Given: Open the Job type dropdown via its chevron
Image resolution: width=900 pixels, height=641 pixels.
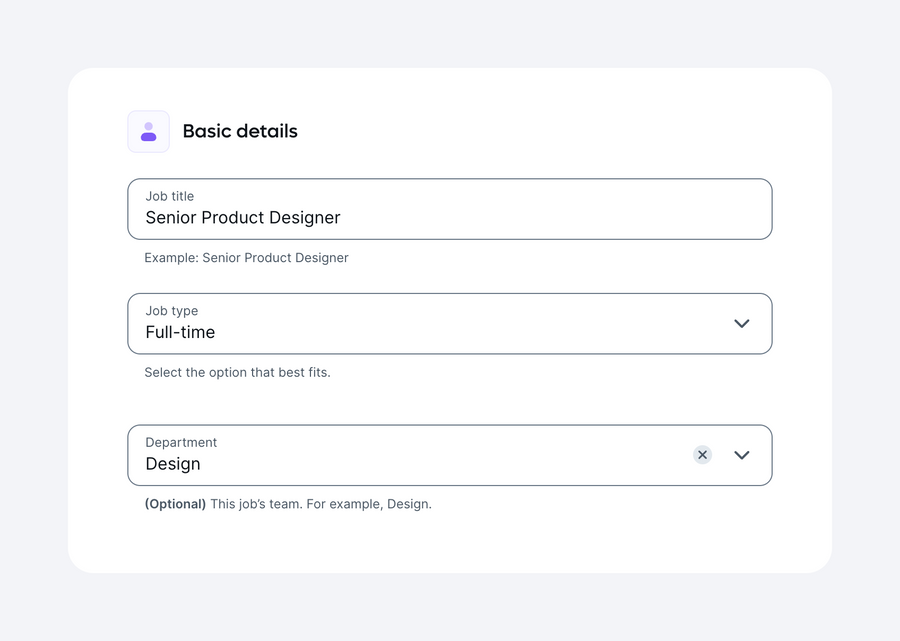Looking at the screenshot, I should [x=742, y=323].
